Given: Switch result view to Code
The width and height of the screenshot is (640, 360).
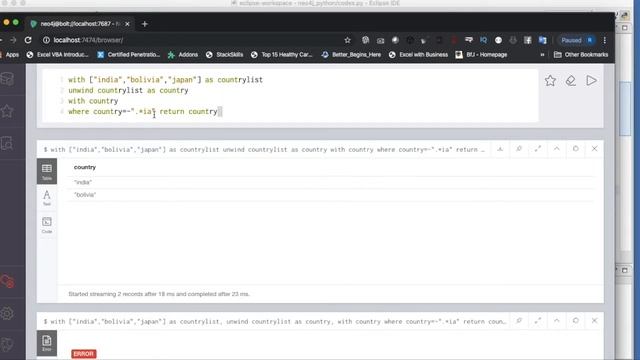Looking at the screenshot, I should click(47, 225).
